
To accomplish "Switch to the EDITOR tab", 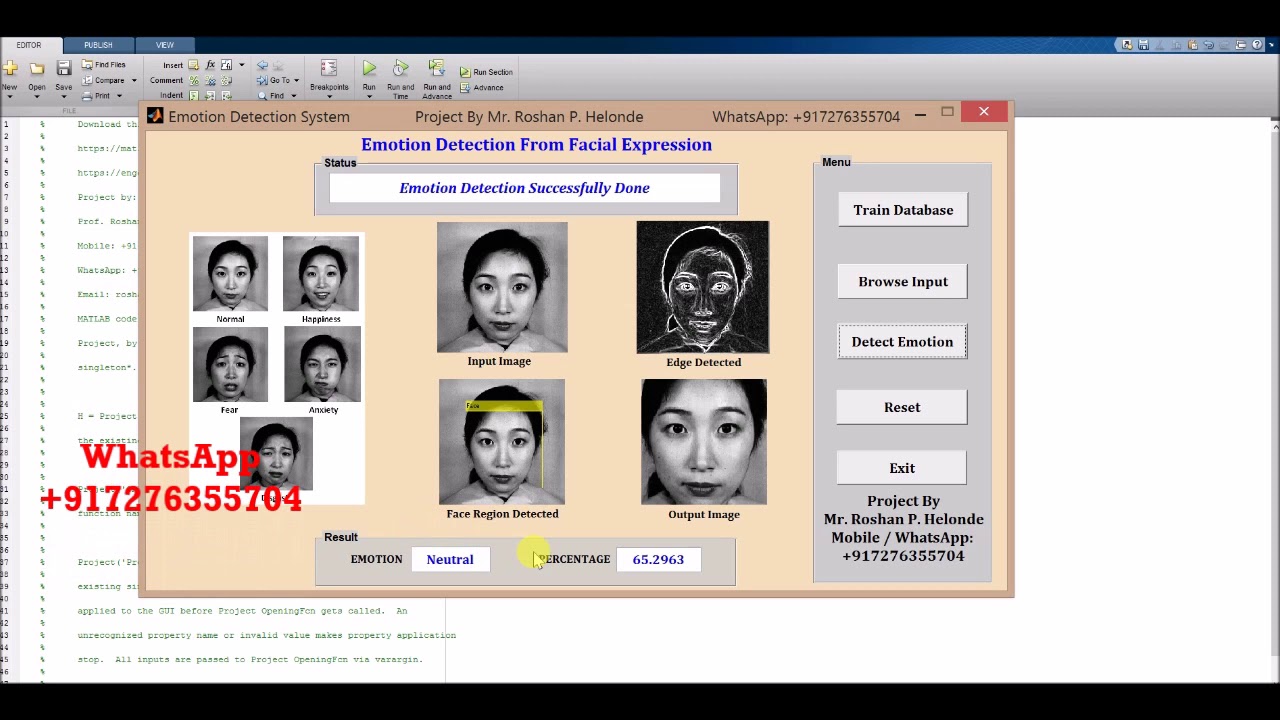I will (x=28, y=45).
